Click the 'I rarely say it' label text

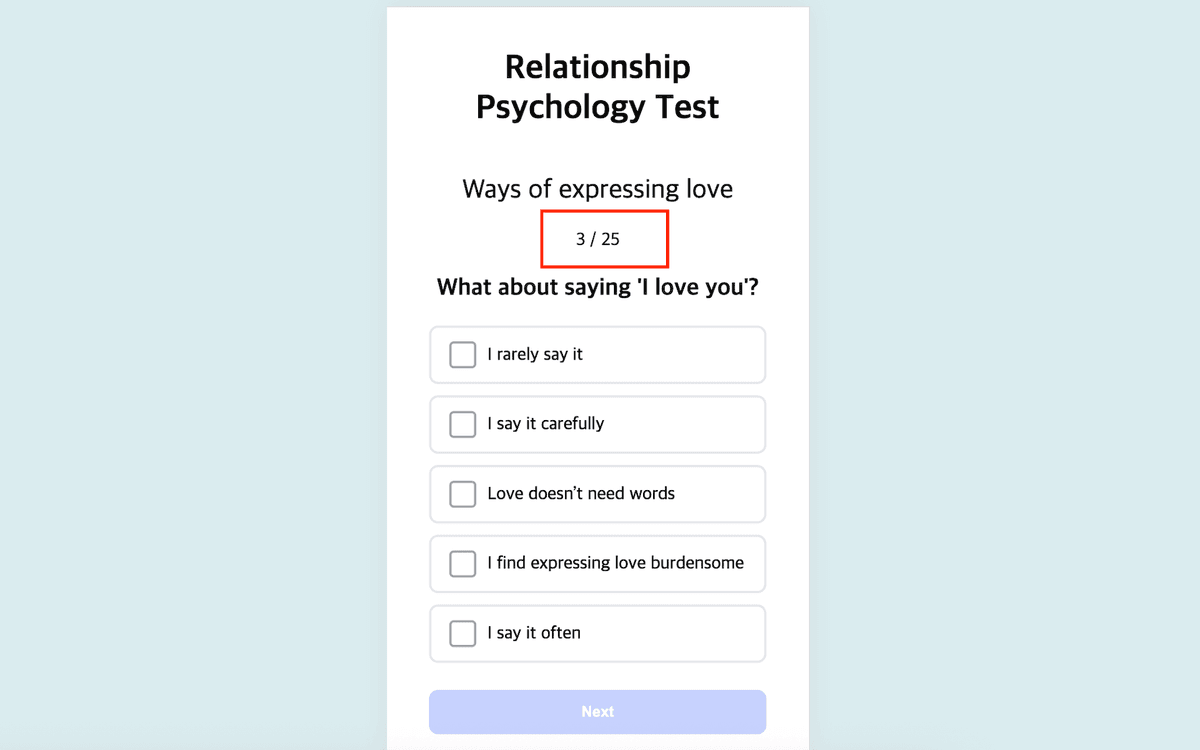tap(535, 355)
